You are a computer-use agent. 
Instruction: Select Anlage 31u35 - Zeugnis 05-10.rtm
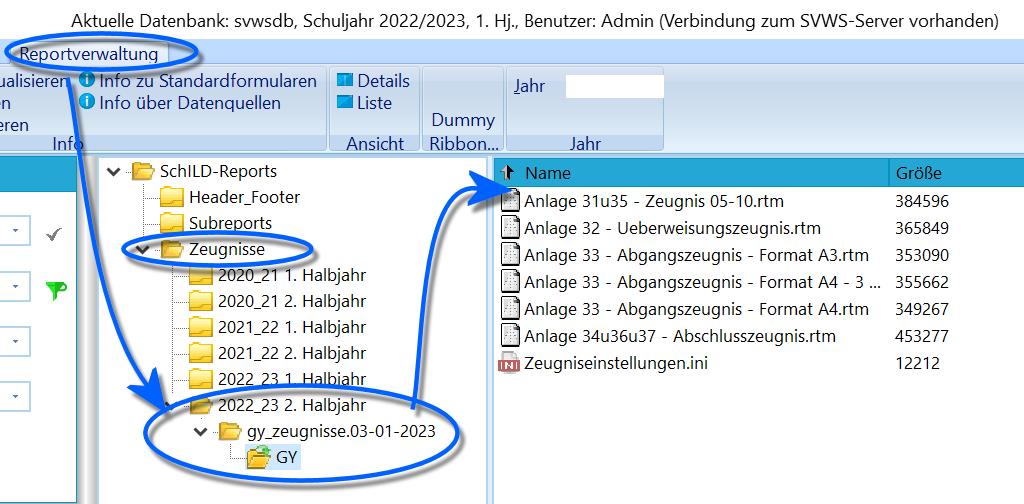tap(654, 201)
